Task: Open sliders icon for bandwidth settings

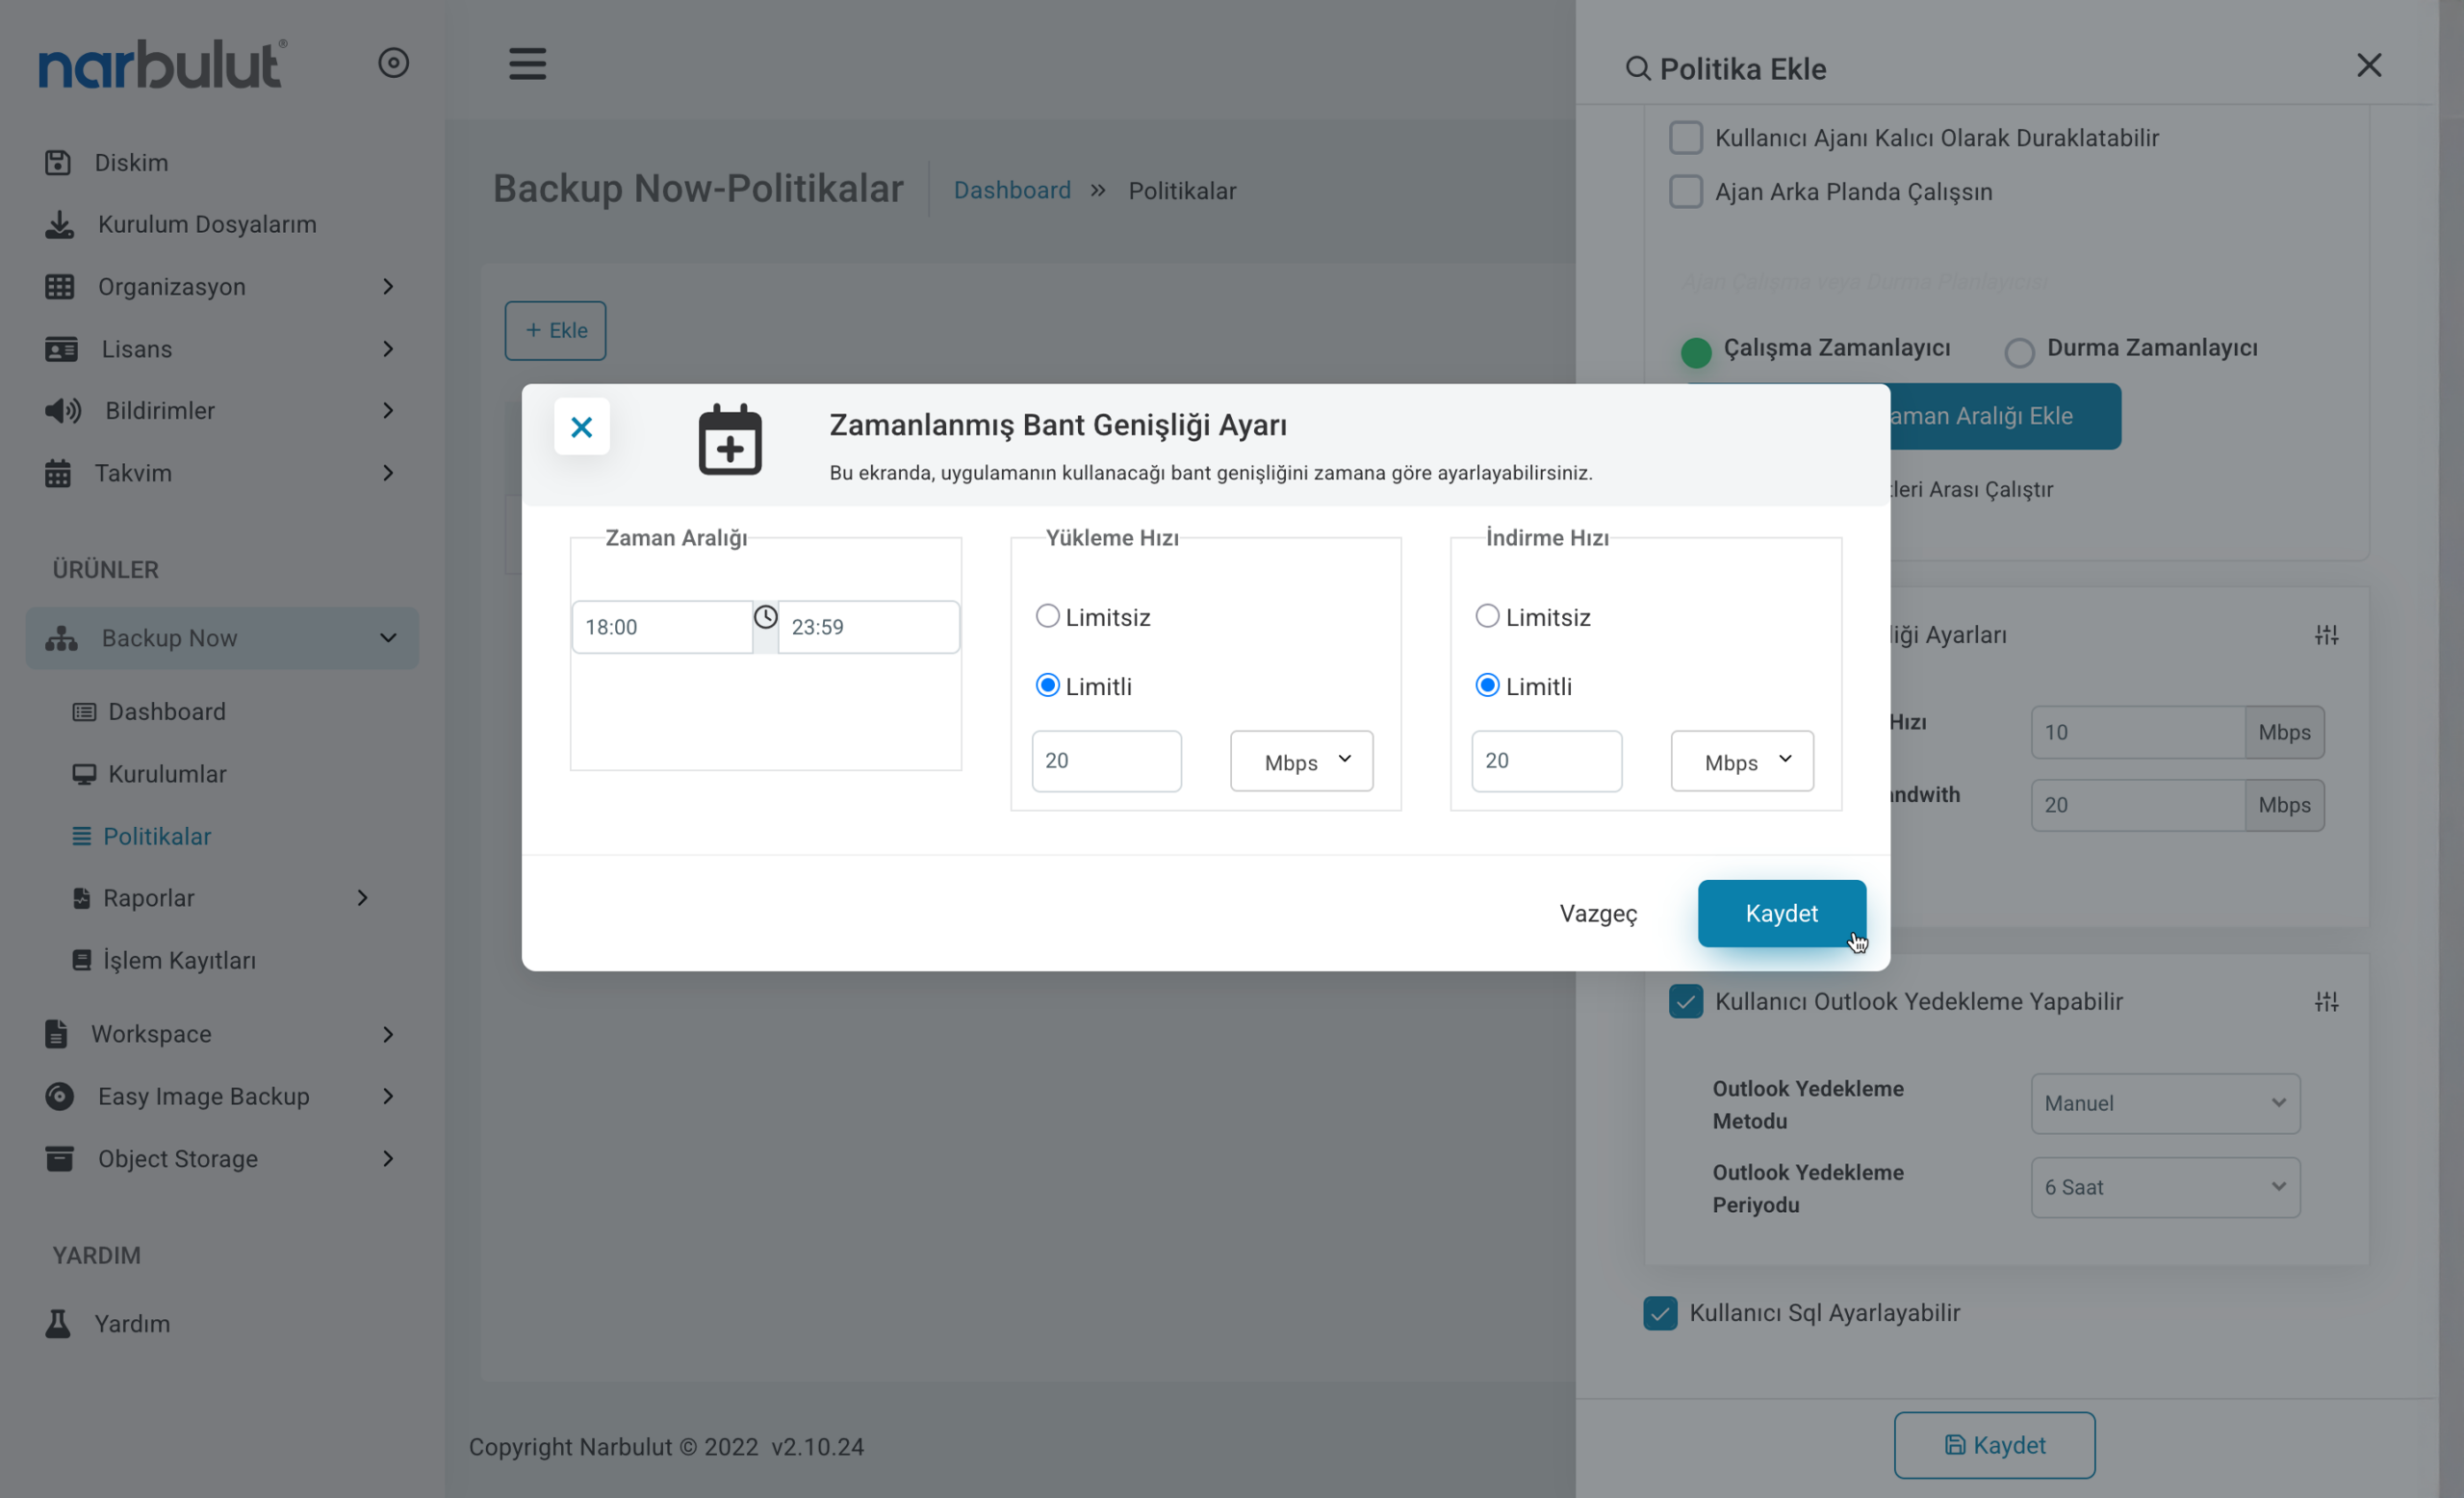Action: pyautogui.click(x=2326, y=635)
